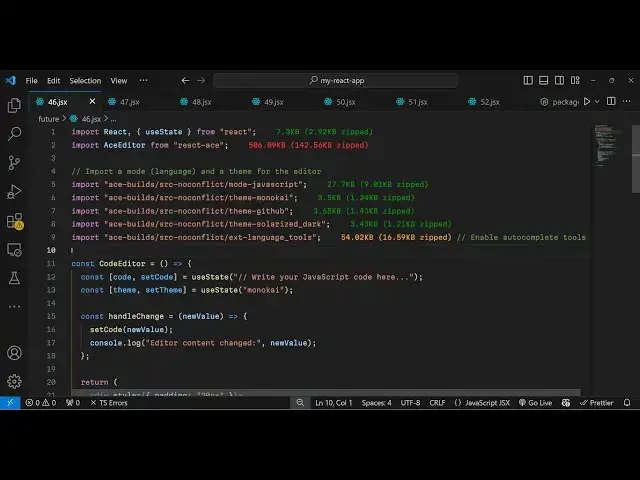The image size is (640, 480).
Task: Toggle secondary side bar layout button
Action: click(559, 80)
